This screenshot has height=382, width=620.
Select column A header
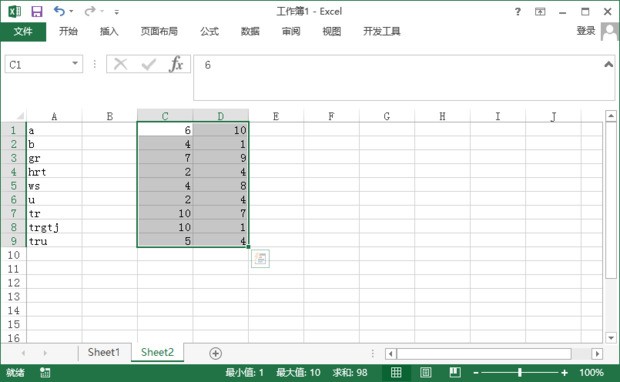(54, 116)
